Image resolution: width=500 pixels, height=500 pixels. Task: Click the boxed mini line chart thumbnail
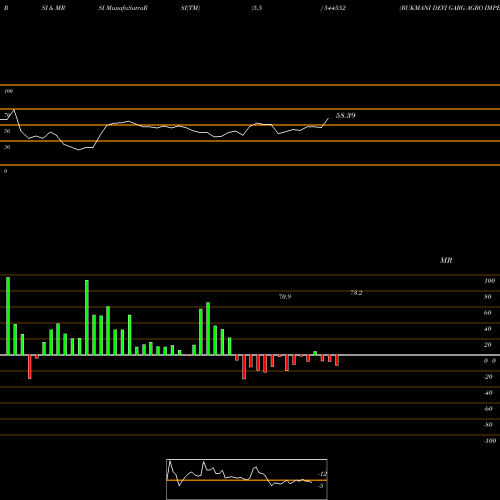247,479
